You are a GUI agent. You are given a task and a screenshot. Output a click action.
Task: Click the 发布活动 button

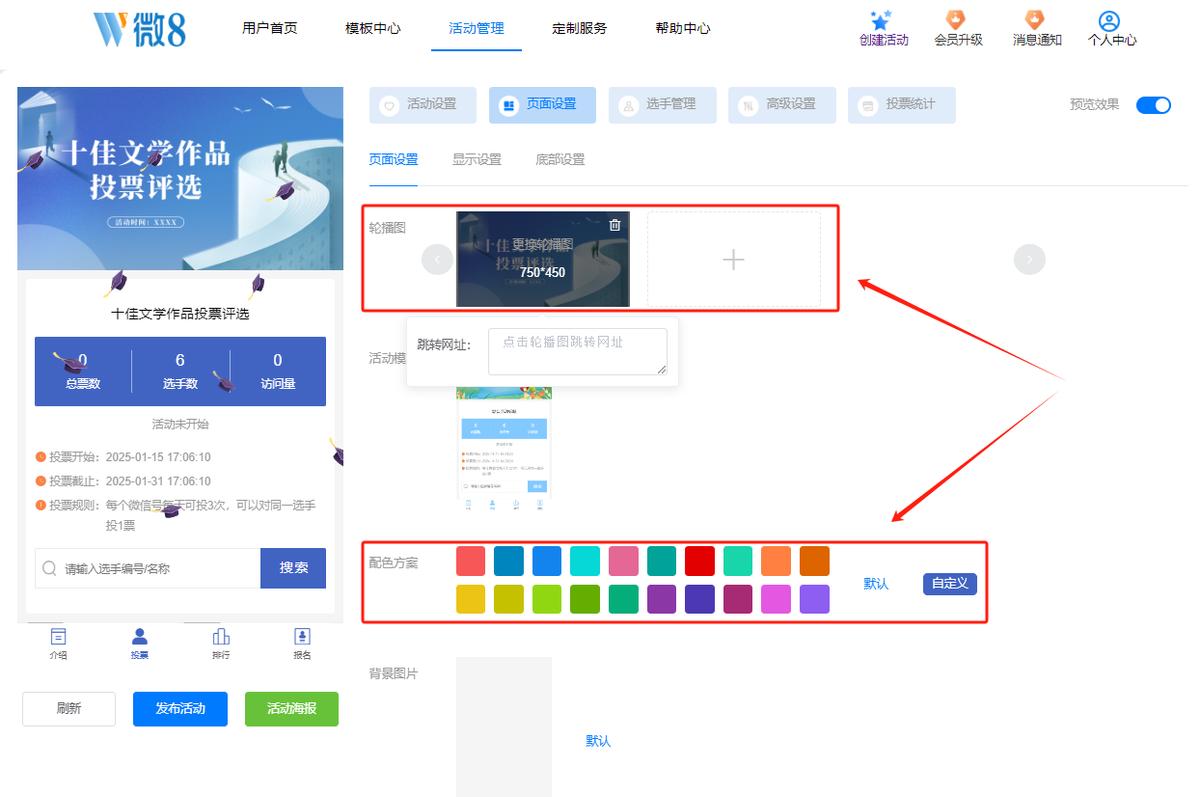180,709
